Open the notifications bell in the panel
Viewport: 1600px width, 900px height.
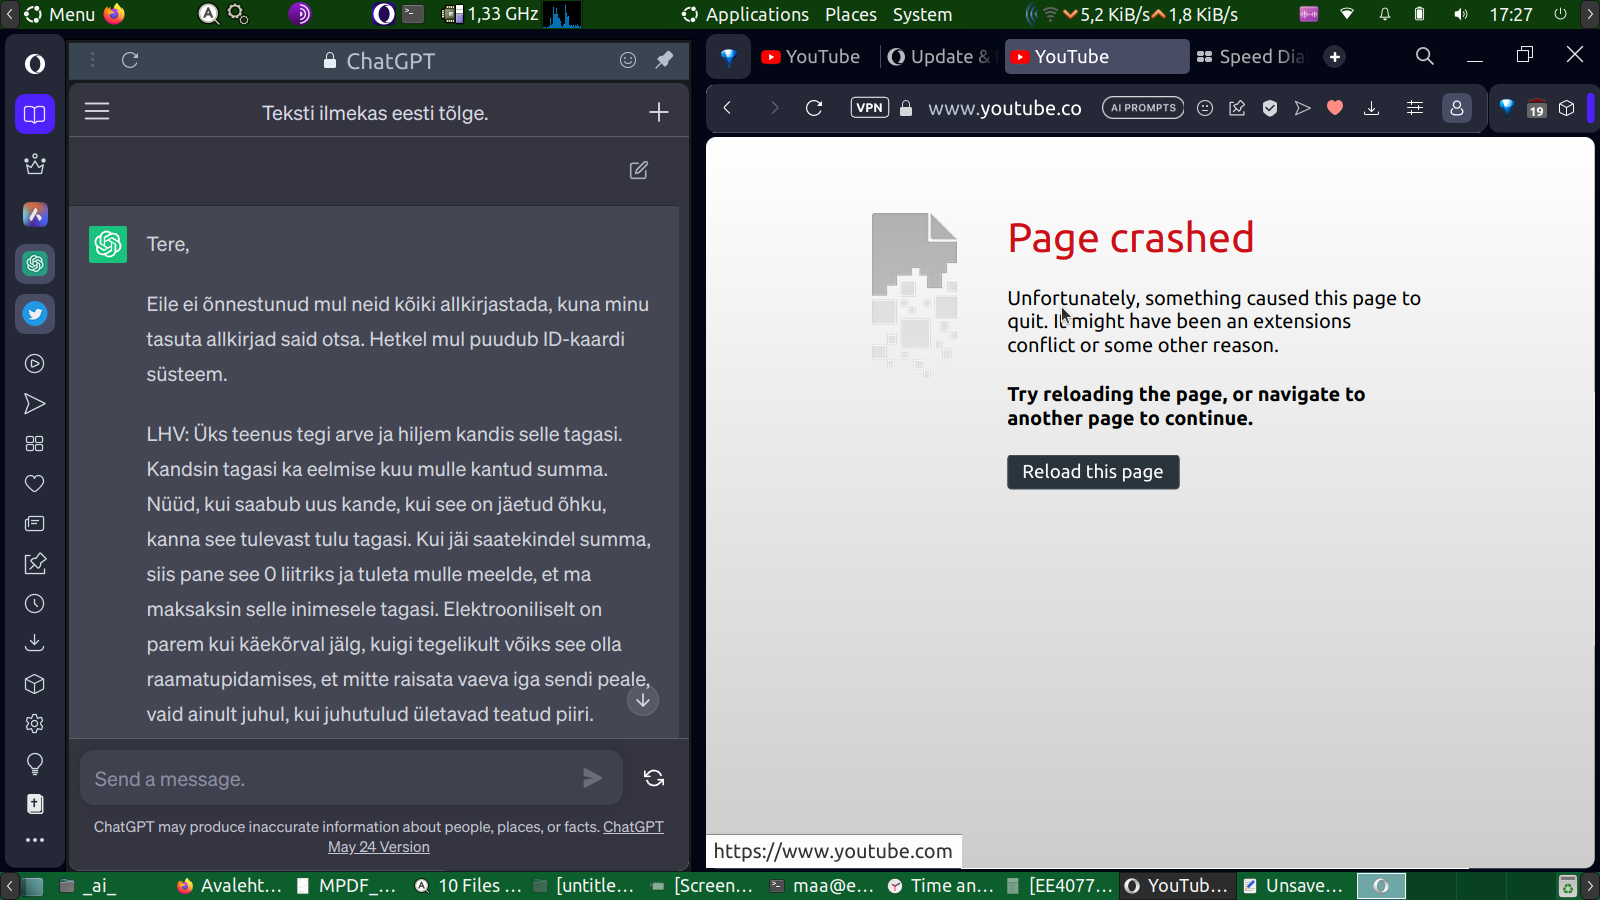pyautogui.click(x=1385, y=14)
